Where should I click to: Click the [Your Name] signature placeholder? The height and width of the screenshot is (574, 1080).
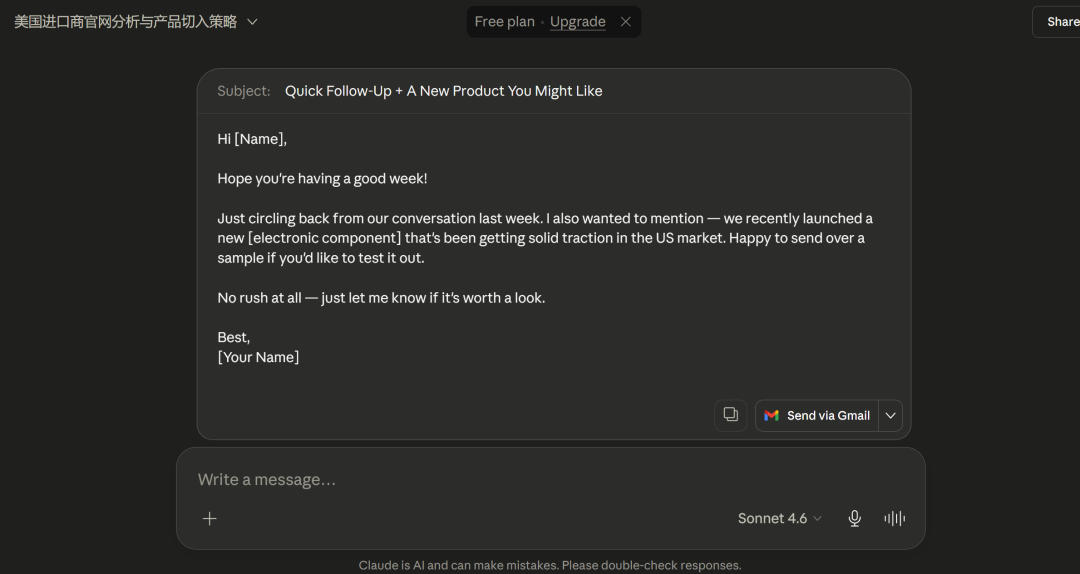pyautogui.click(x=258, y=357)
